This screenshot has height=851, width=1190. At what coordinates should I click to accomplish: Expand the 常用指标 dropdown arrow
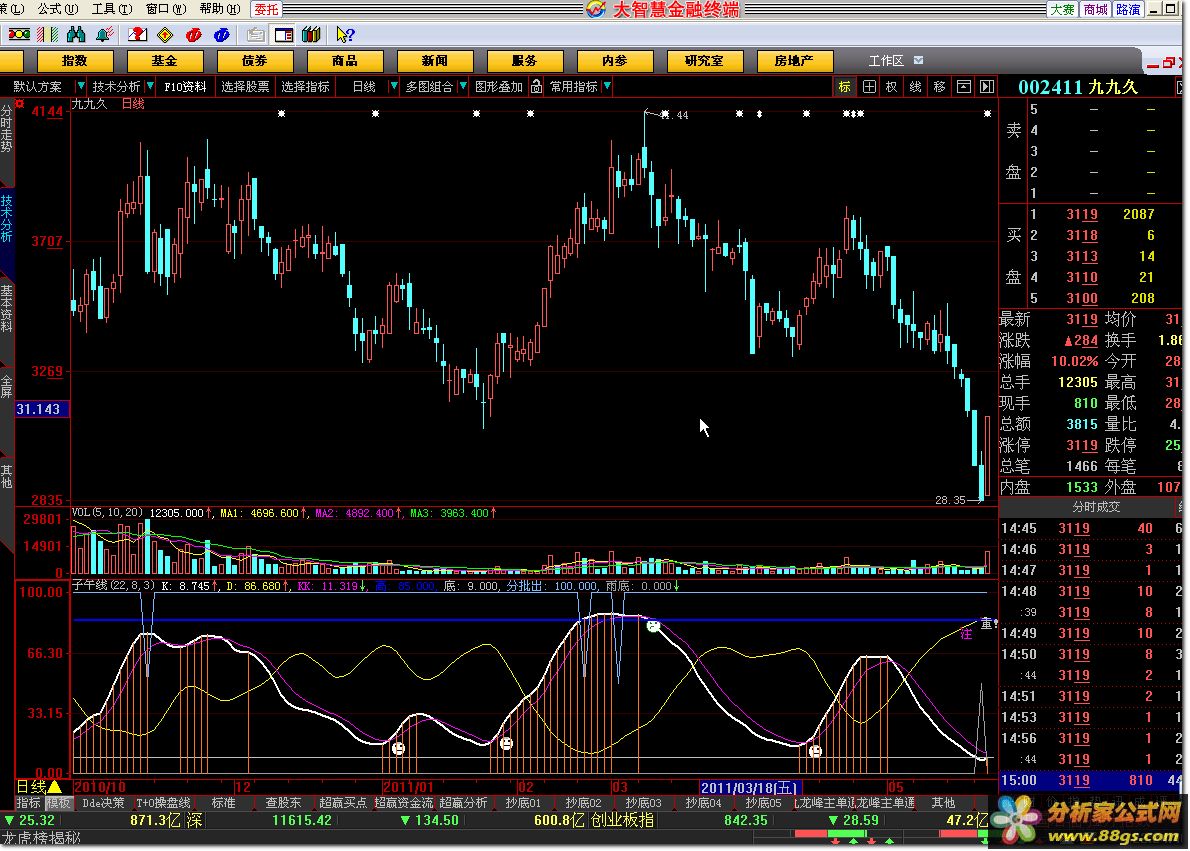coord(607,87)
